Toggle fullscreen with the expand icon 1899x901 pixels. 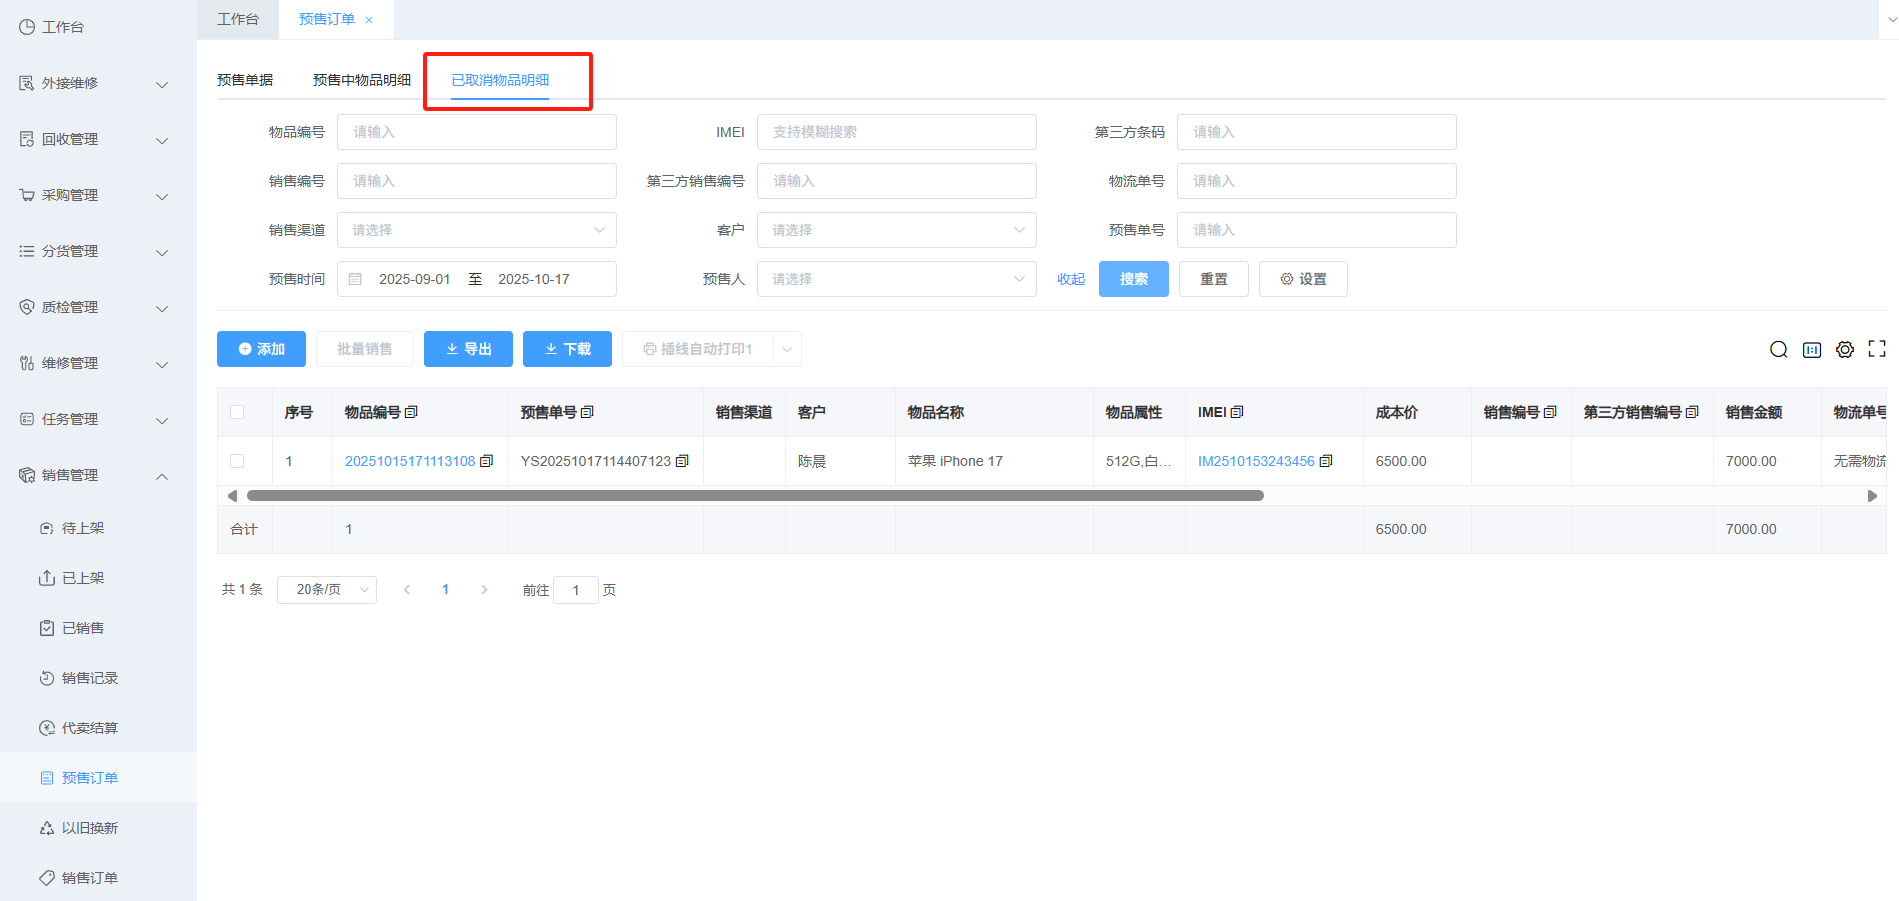pos(1877,349)
